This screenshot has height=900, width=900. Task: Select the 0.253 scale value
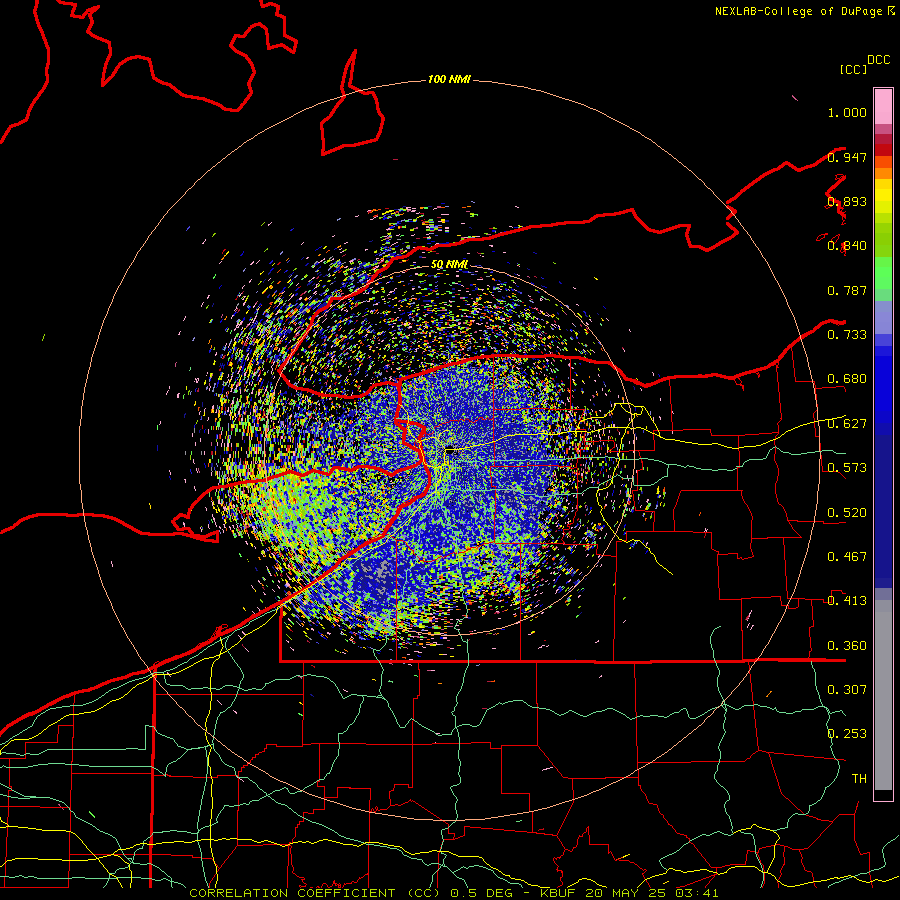[x=847, y=734]
